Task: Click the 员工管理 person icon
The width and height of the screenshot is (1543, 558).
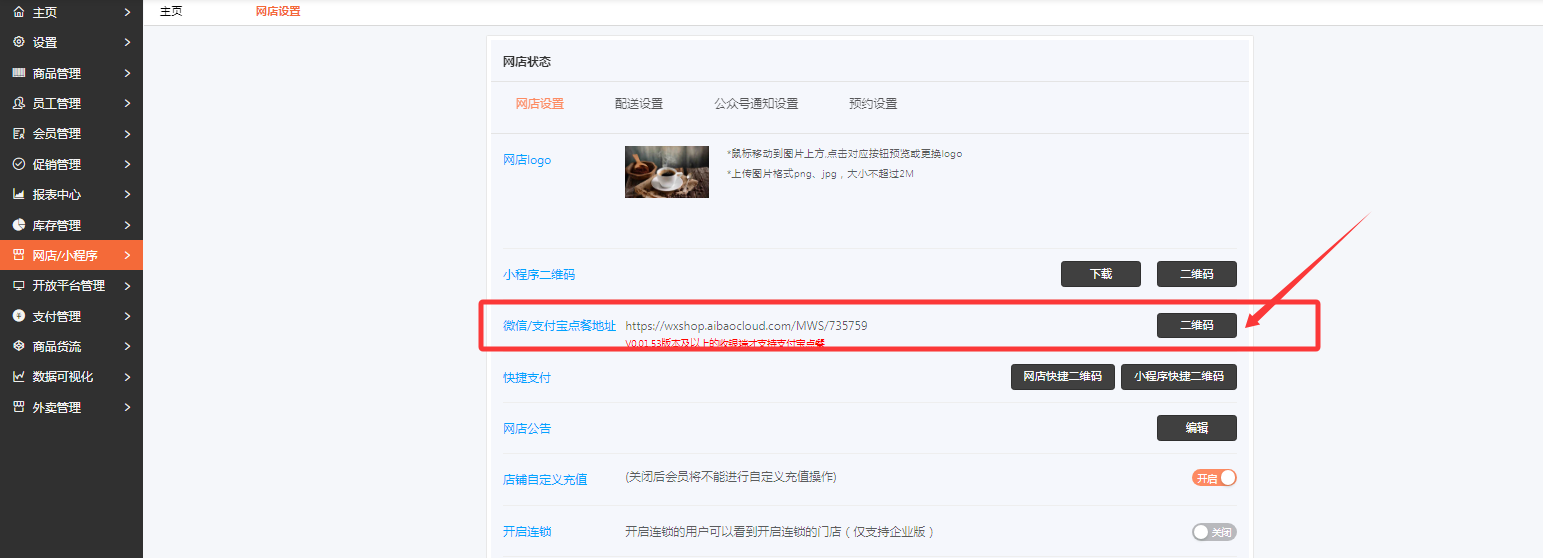Action: click(x=18, y=103)
